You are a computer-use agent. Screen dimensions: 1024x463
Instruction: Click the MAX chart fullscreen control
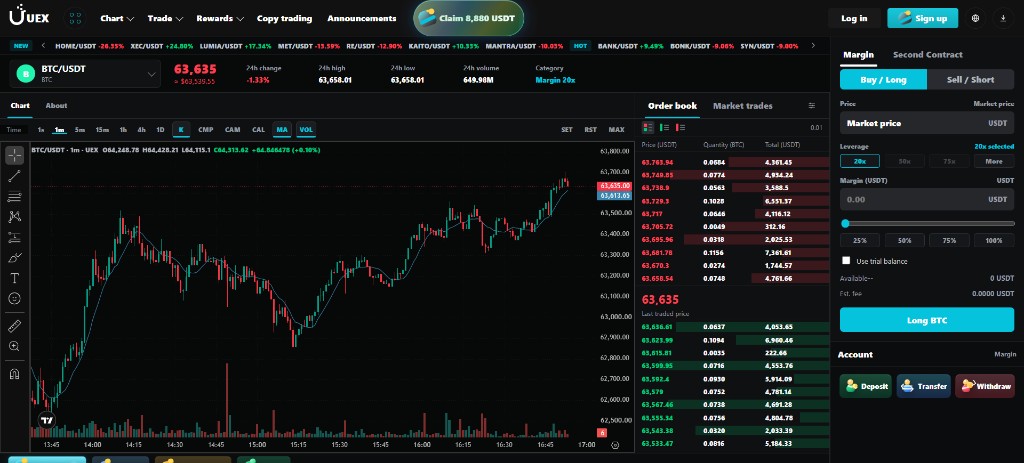click(616, 129)
